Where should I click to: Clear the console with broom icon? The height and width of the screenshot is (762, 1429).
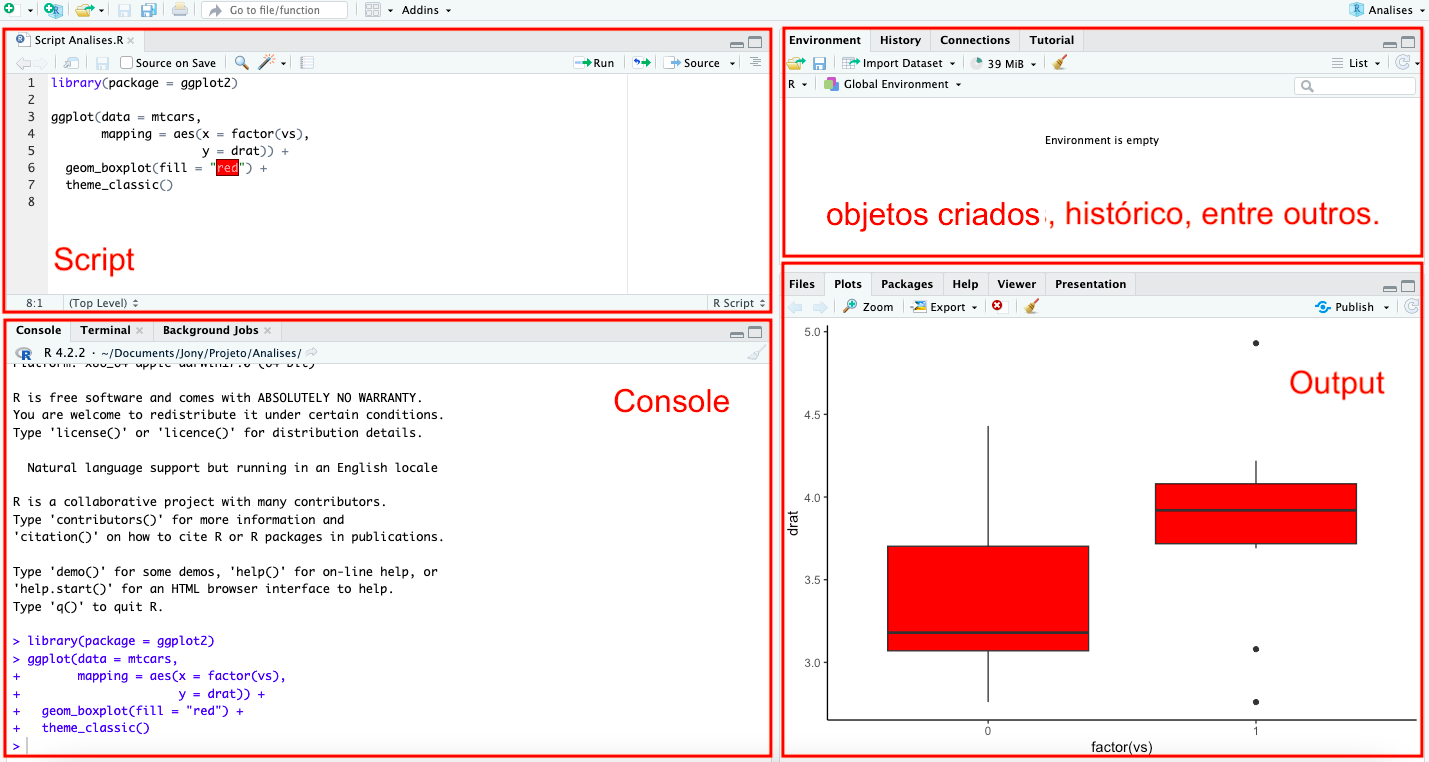click(757, 353)
